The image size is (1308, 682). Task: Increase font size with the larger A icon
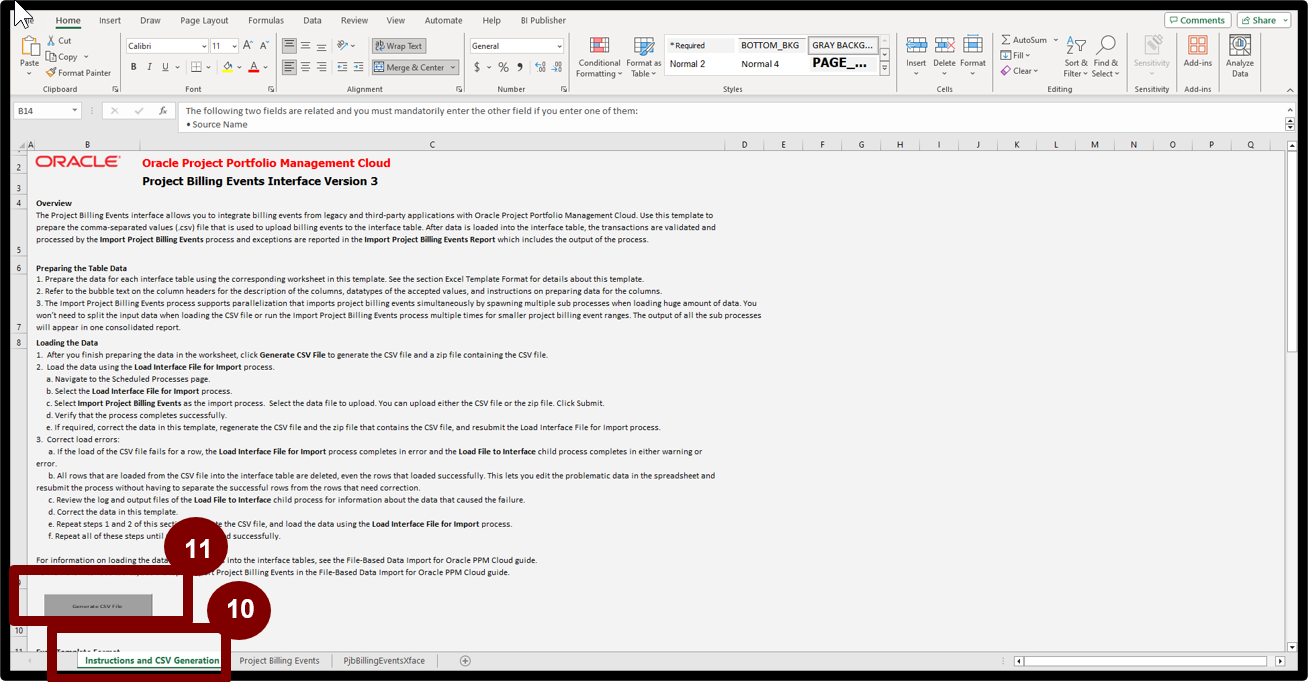point(249,46)
